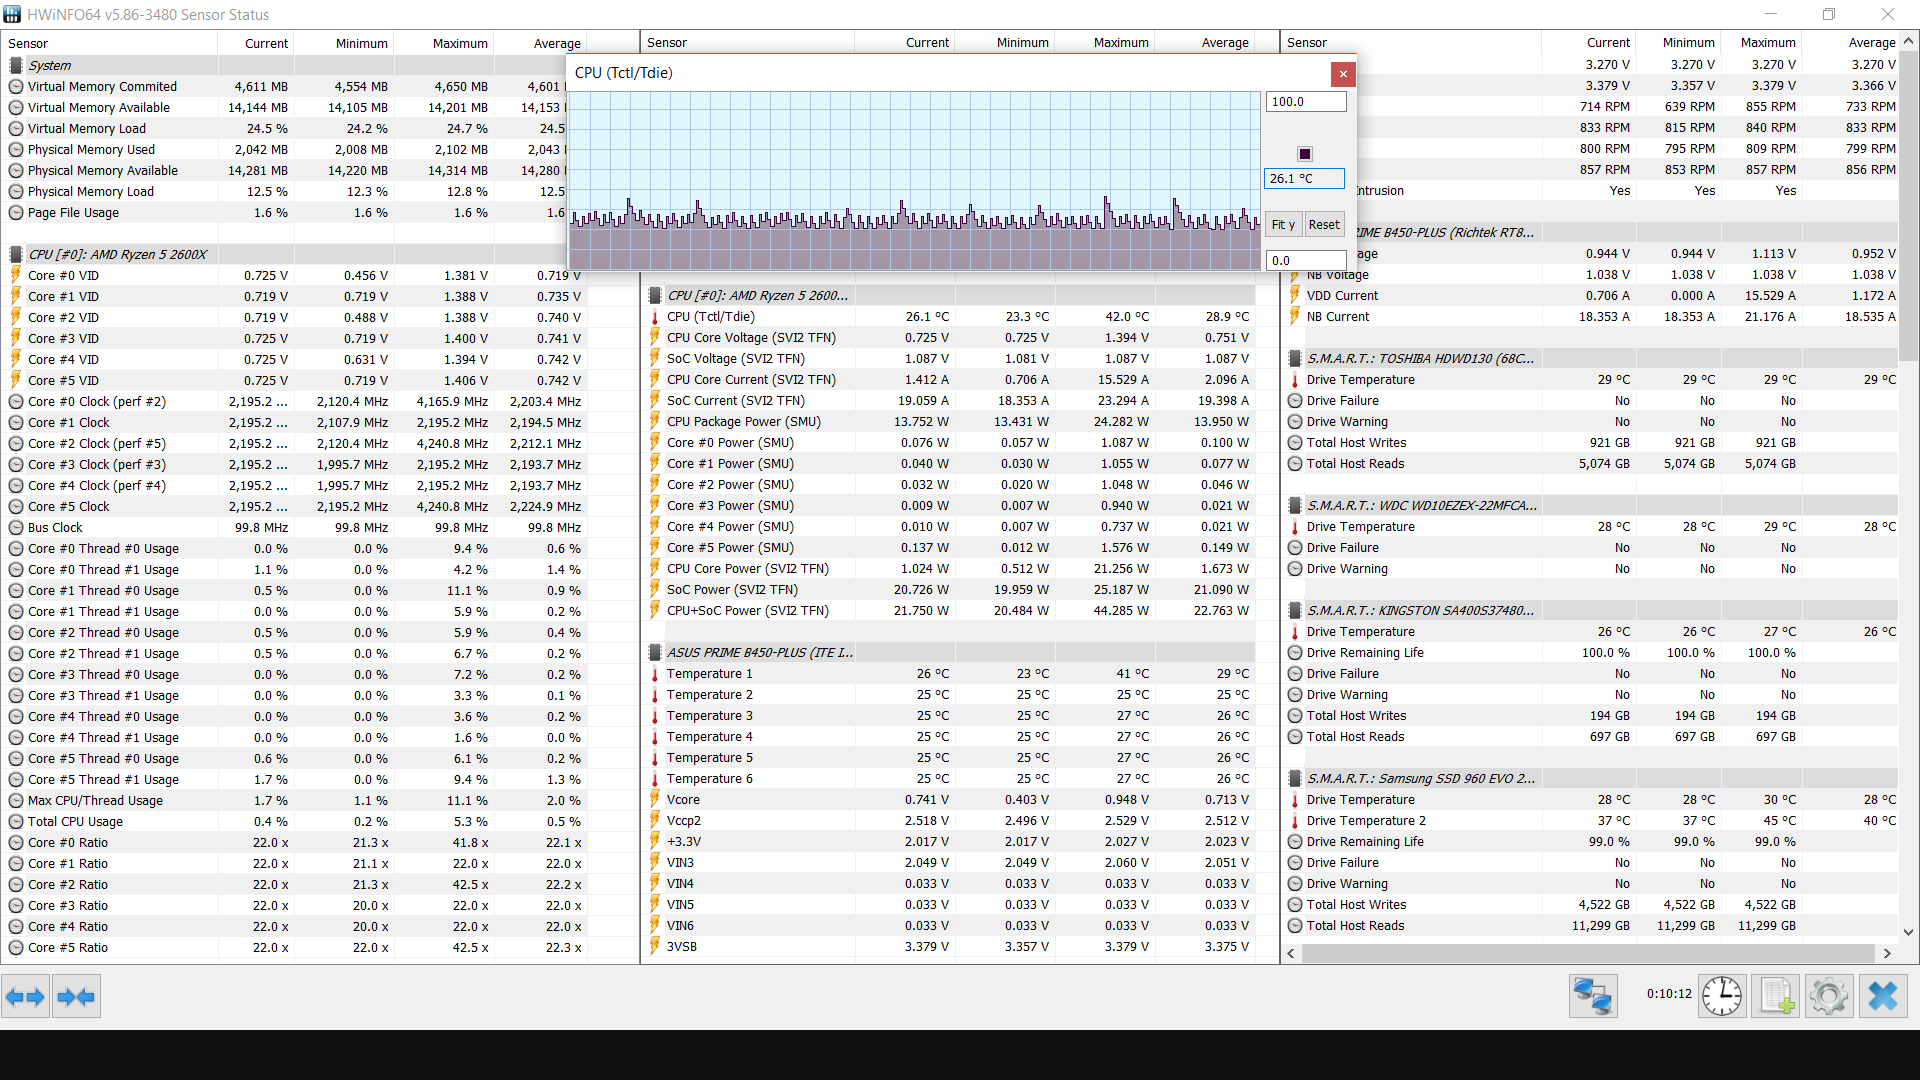Click the expand columns arrows icon
Screen dimensions: 1920x1080
click(x=25, y=997)
